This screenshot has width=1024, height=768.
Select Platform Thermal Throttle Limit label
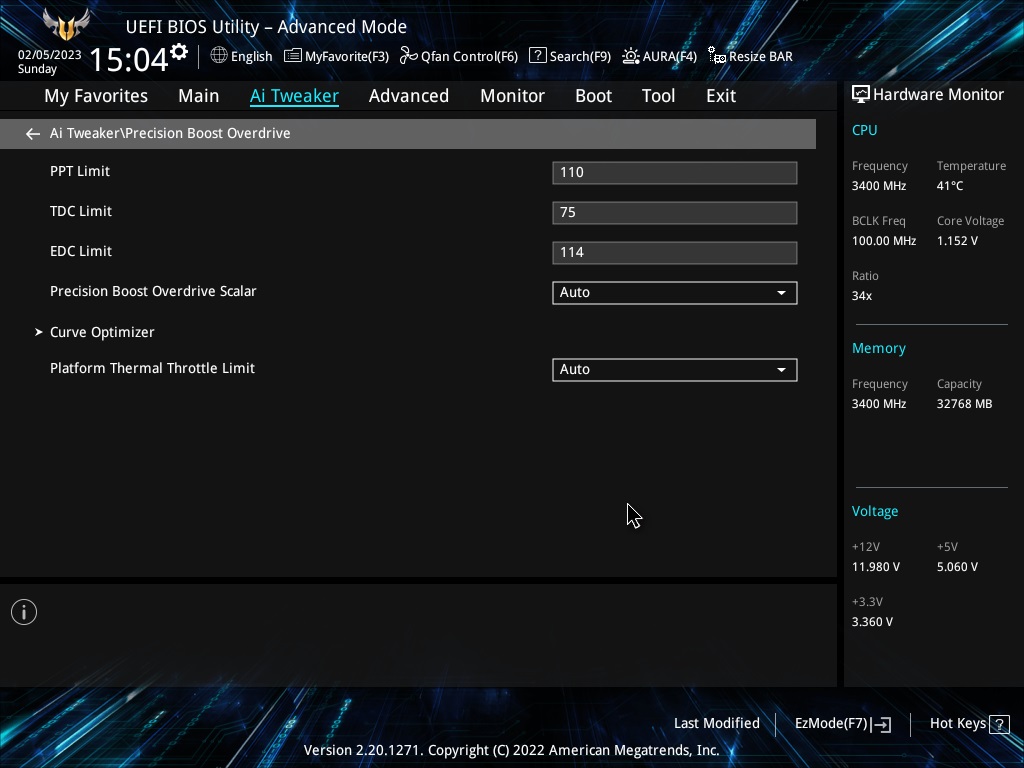152,368
